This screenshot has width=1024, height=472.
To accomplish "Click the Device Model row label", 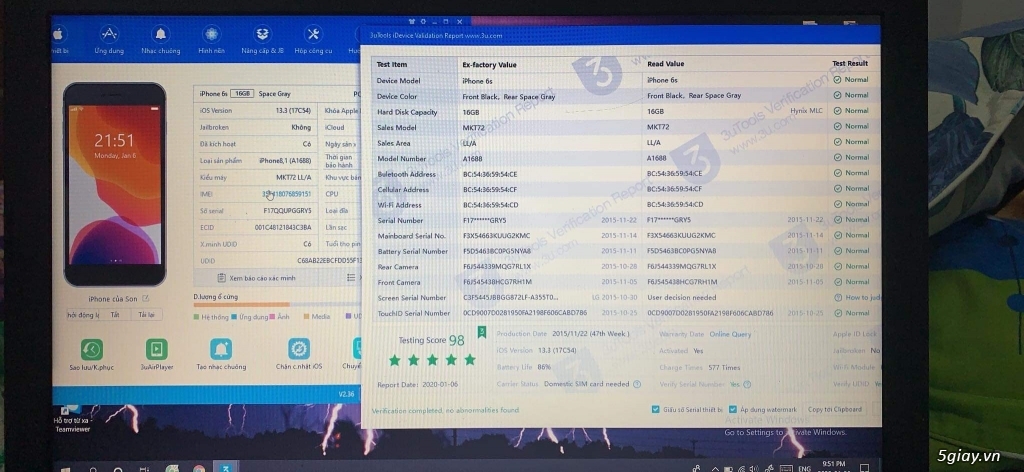I will point(398,81).
